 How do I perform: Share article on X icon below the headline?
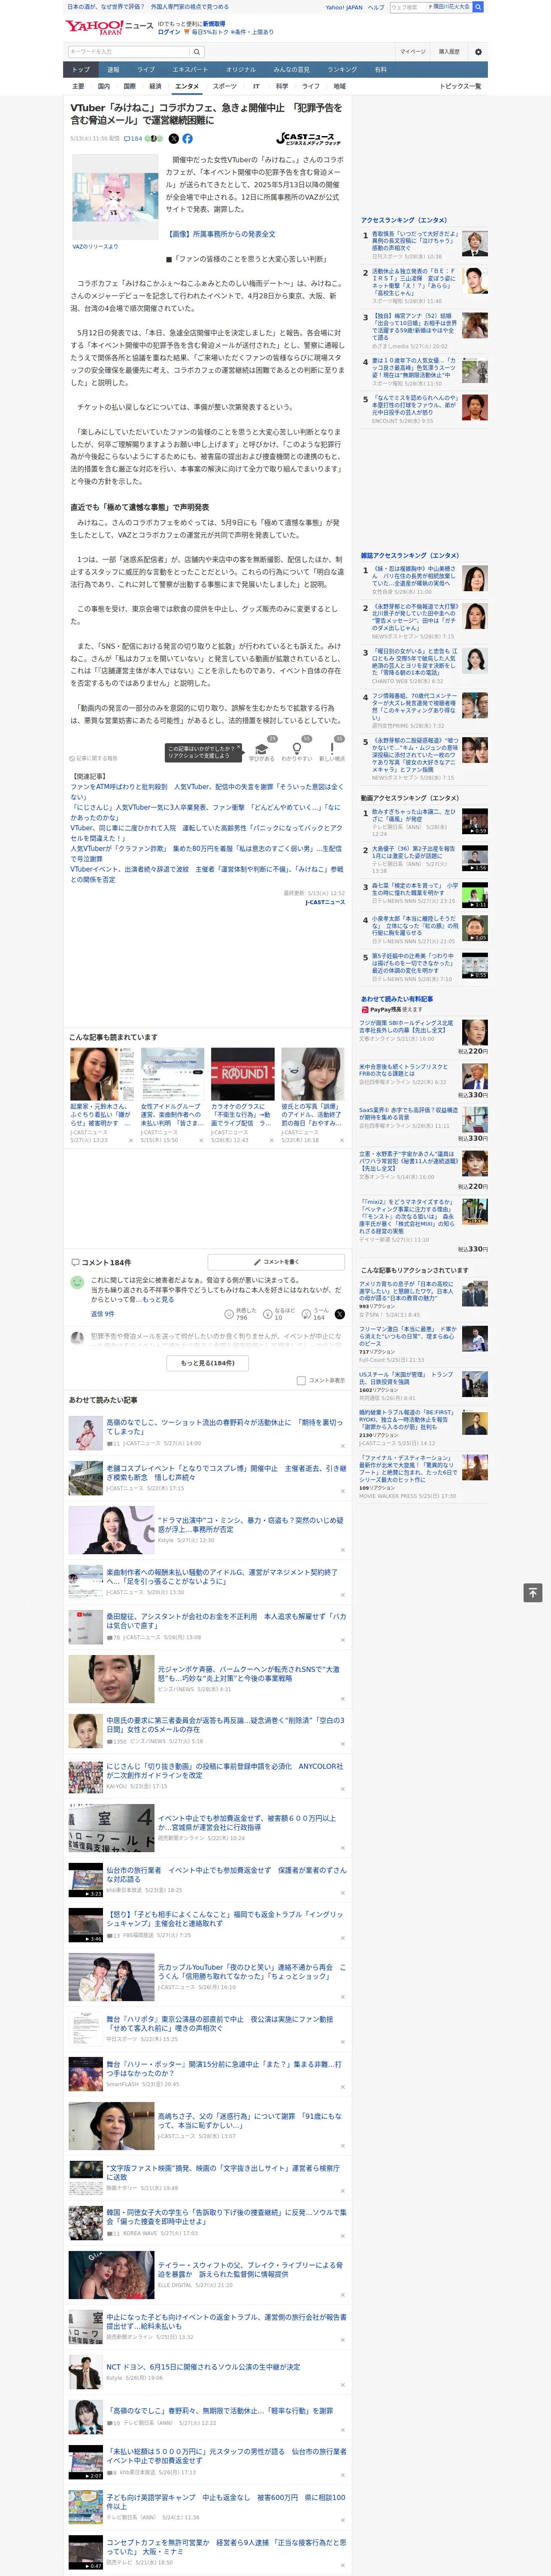(x=174, y=139)
